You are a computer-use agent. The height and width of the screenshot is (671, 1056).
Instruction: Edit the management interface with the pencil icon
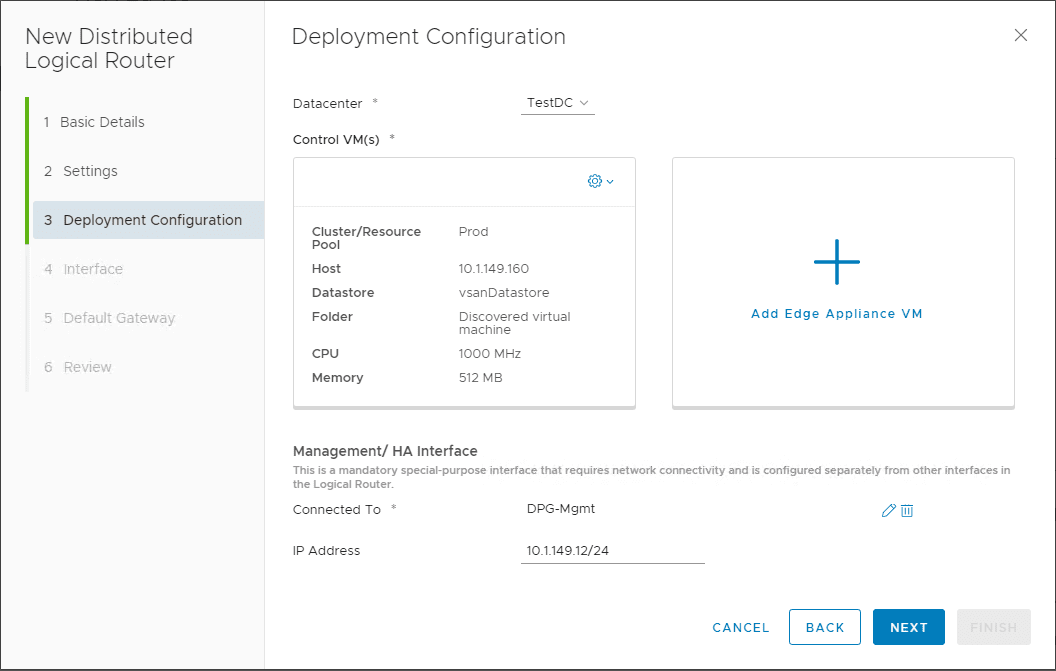888,510
